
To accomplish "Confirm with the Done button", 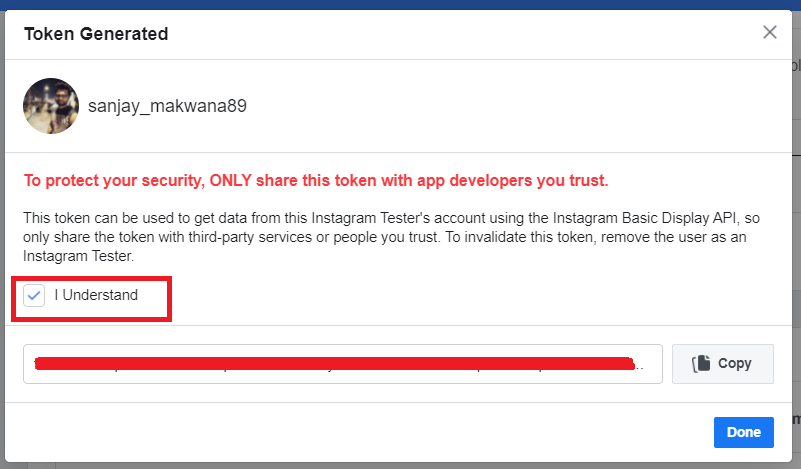I will click(x=743, y=432).
